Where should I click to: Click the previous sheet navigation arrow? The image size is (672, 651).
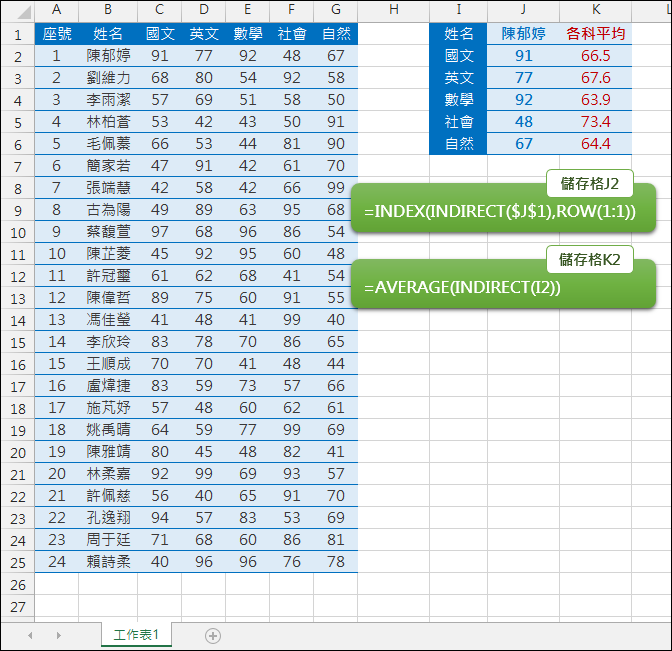pyautogui.click(x=30, y=636)
